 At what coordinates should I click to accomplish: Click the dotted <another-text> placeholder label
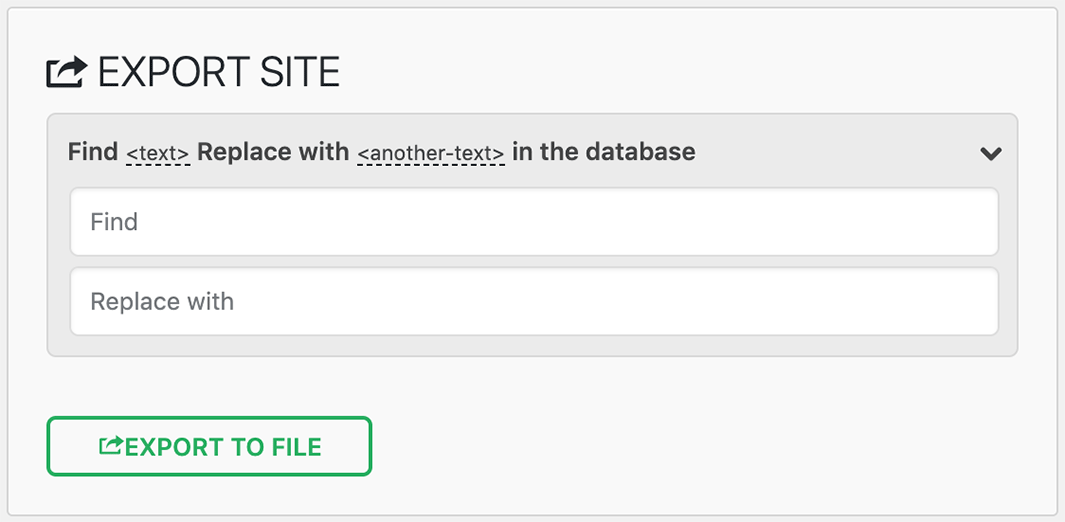[x=430, y=153]
